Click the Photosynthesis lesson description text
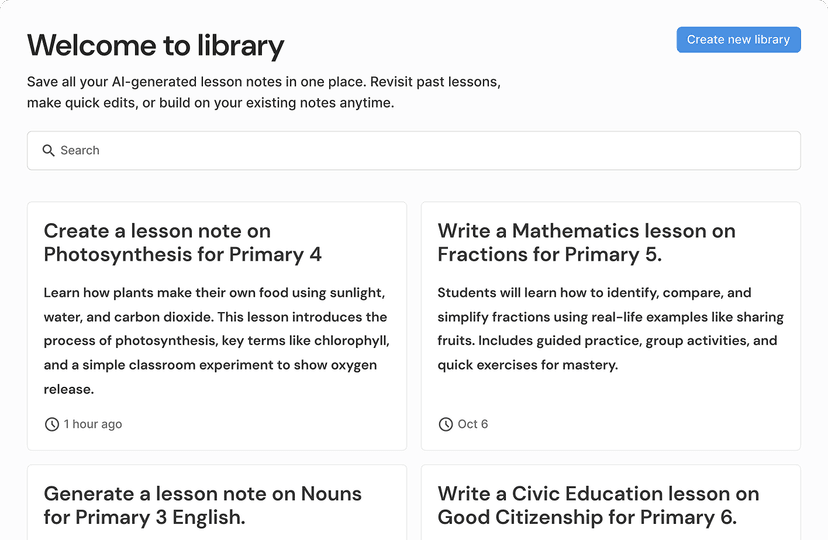Screen dimensions: 828x540 [216, 341]
